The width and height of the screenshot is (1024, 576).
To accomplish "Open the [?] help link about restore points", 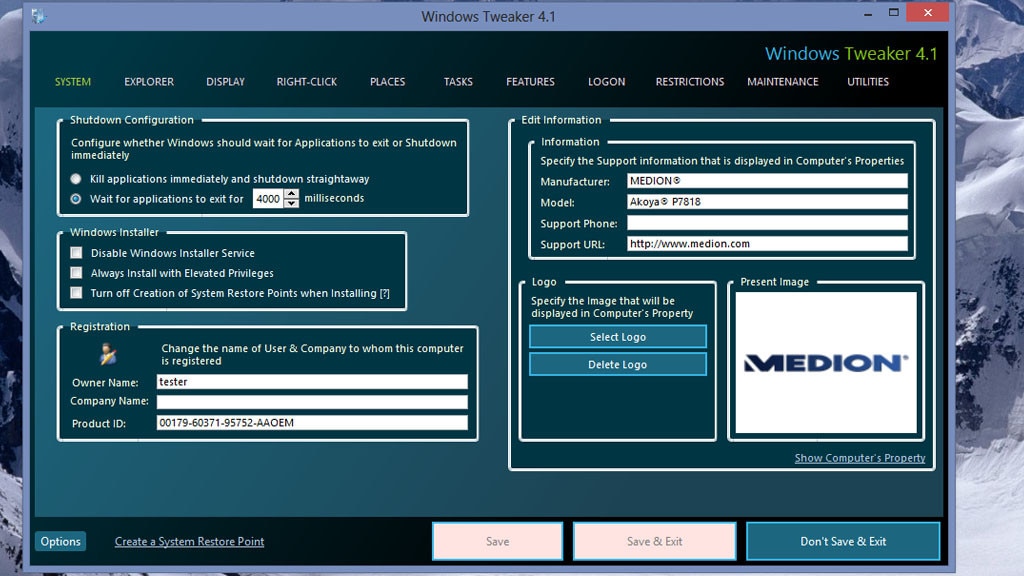I will 387,293.
